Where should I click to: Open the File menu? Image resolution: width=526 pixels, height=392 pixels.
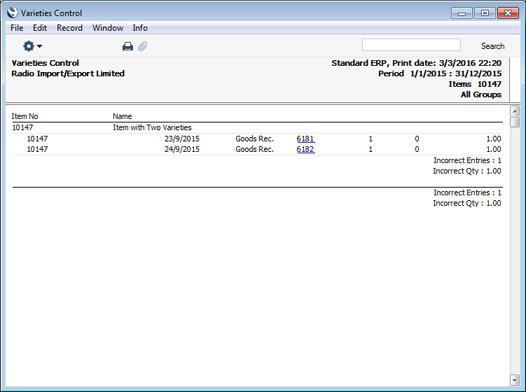click(x=17, y=28)
